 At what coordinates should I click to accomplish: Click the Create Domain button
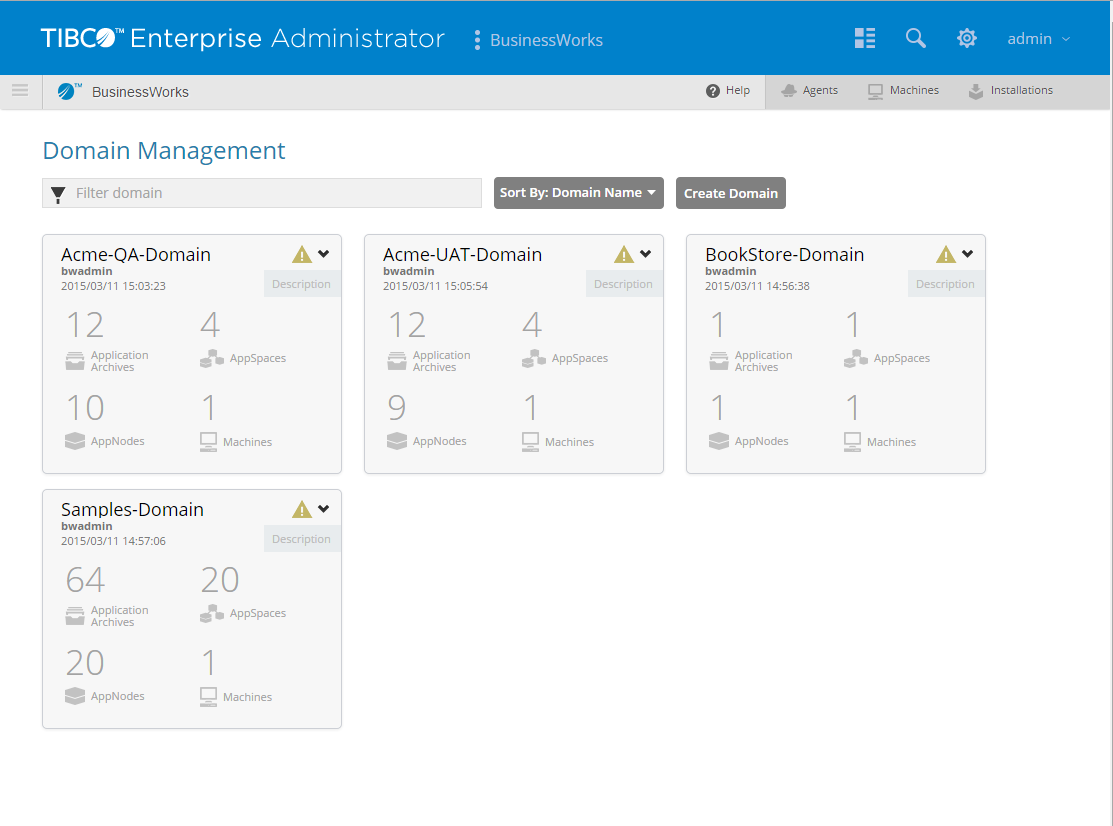click(730, 193)
